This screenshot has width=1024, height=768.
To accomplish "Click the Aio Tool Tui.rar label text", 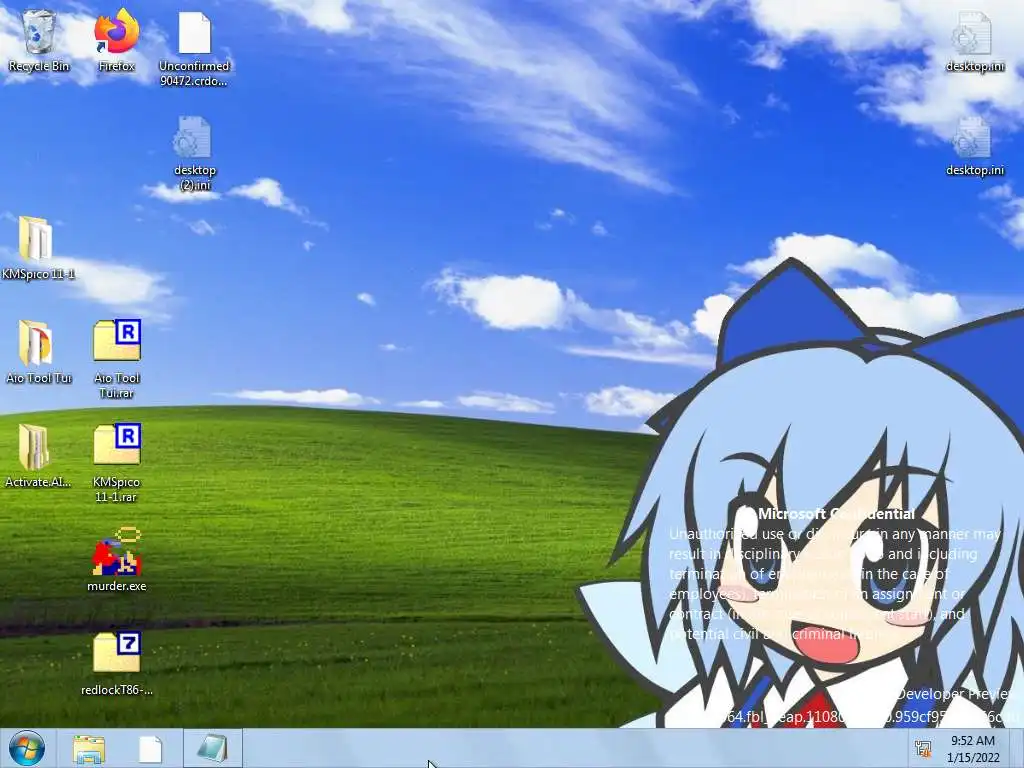I will coord(117,385).
